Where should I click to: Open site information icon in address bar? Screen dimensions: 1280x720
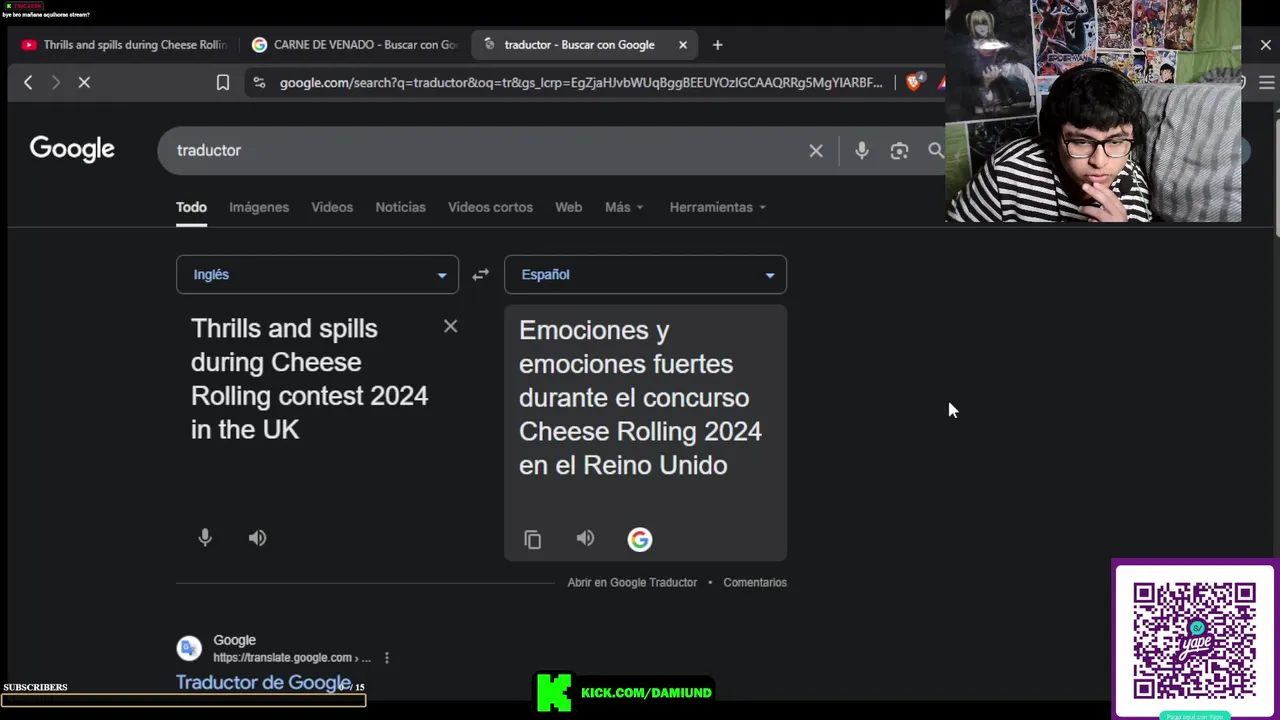tap(259, 83)
